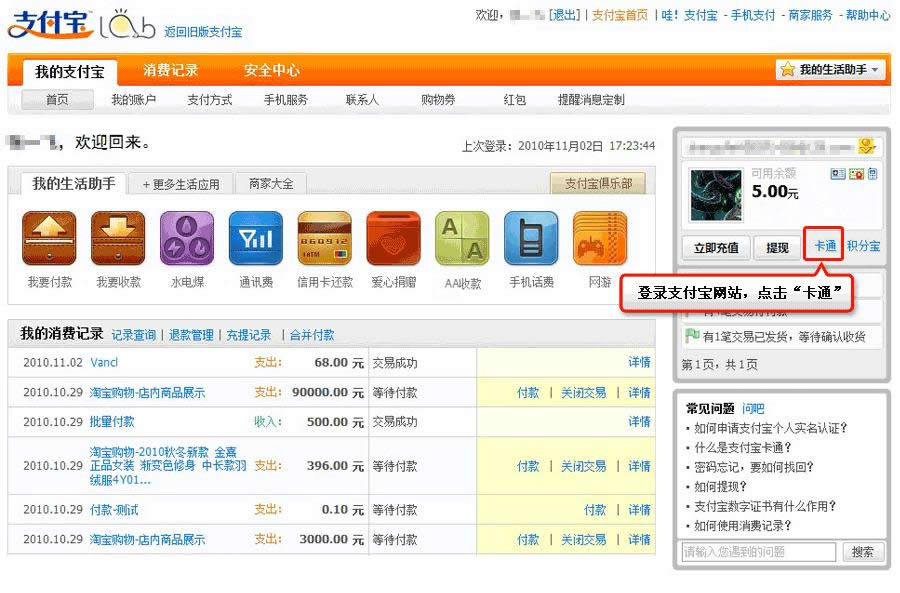Switch to the 消费记录 main tab
This screenshot has width=900, height=593.
click(170, 70)
